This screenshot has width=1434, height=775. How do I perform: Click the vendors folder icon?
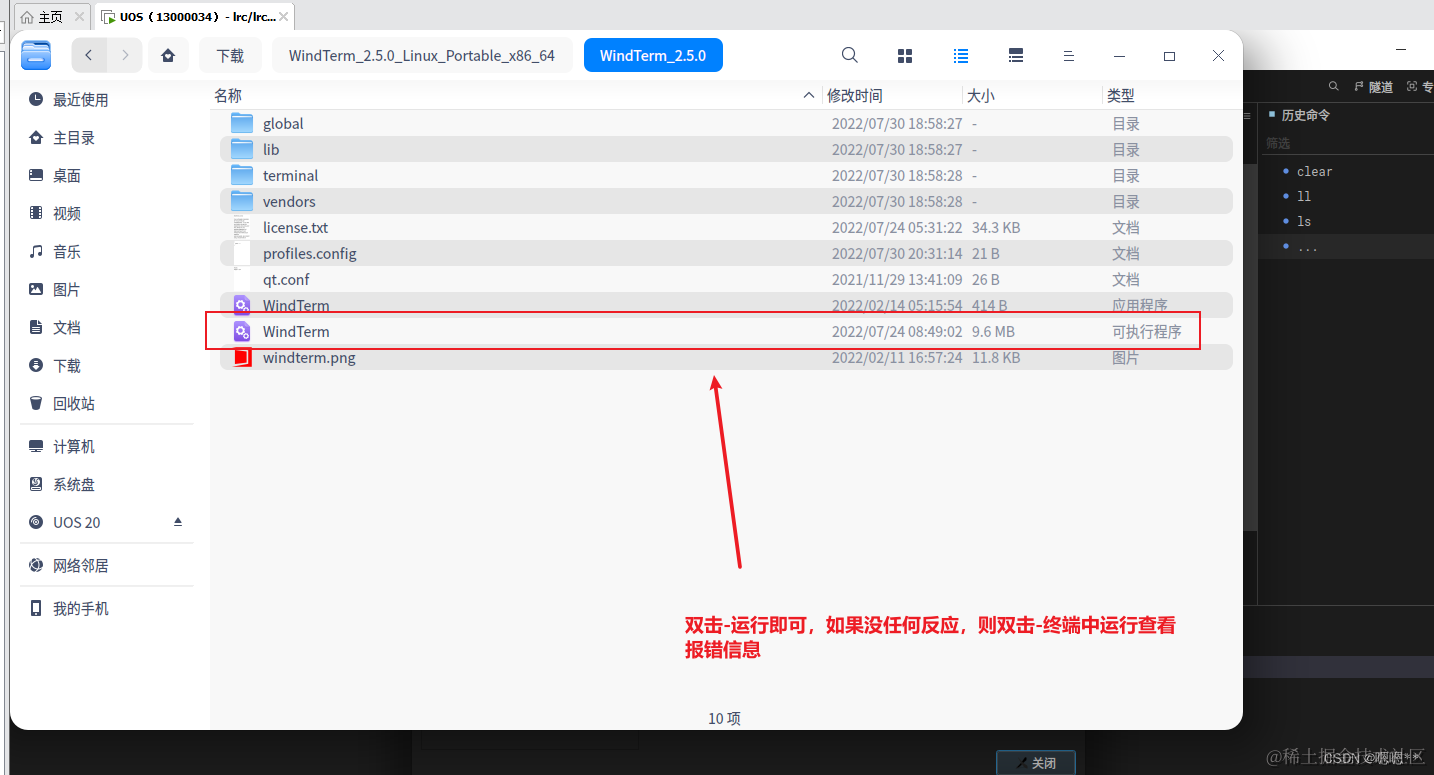[242, 201]
